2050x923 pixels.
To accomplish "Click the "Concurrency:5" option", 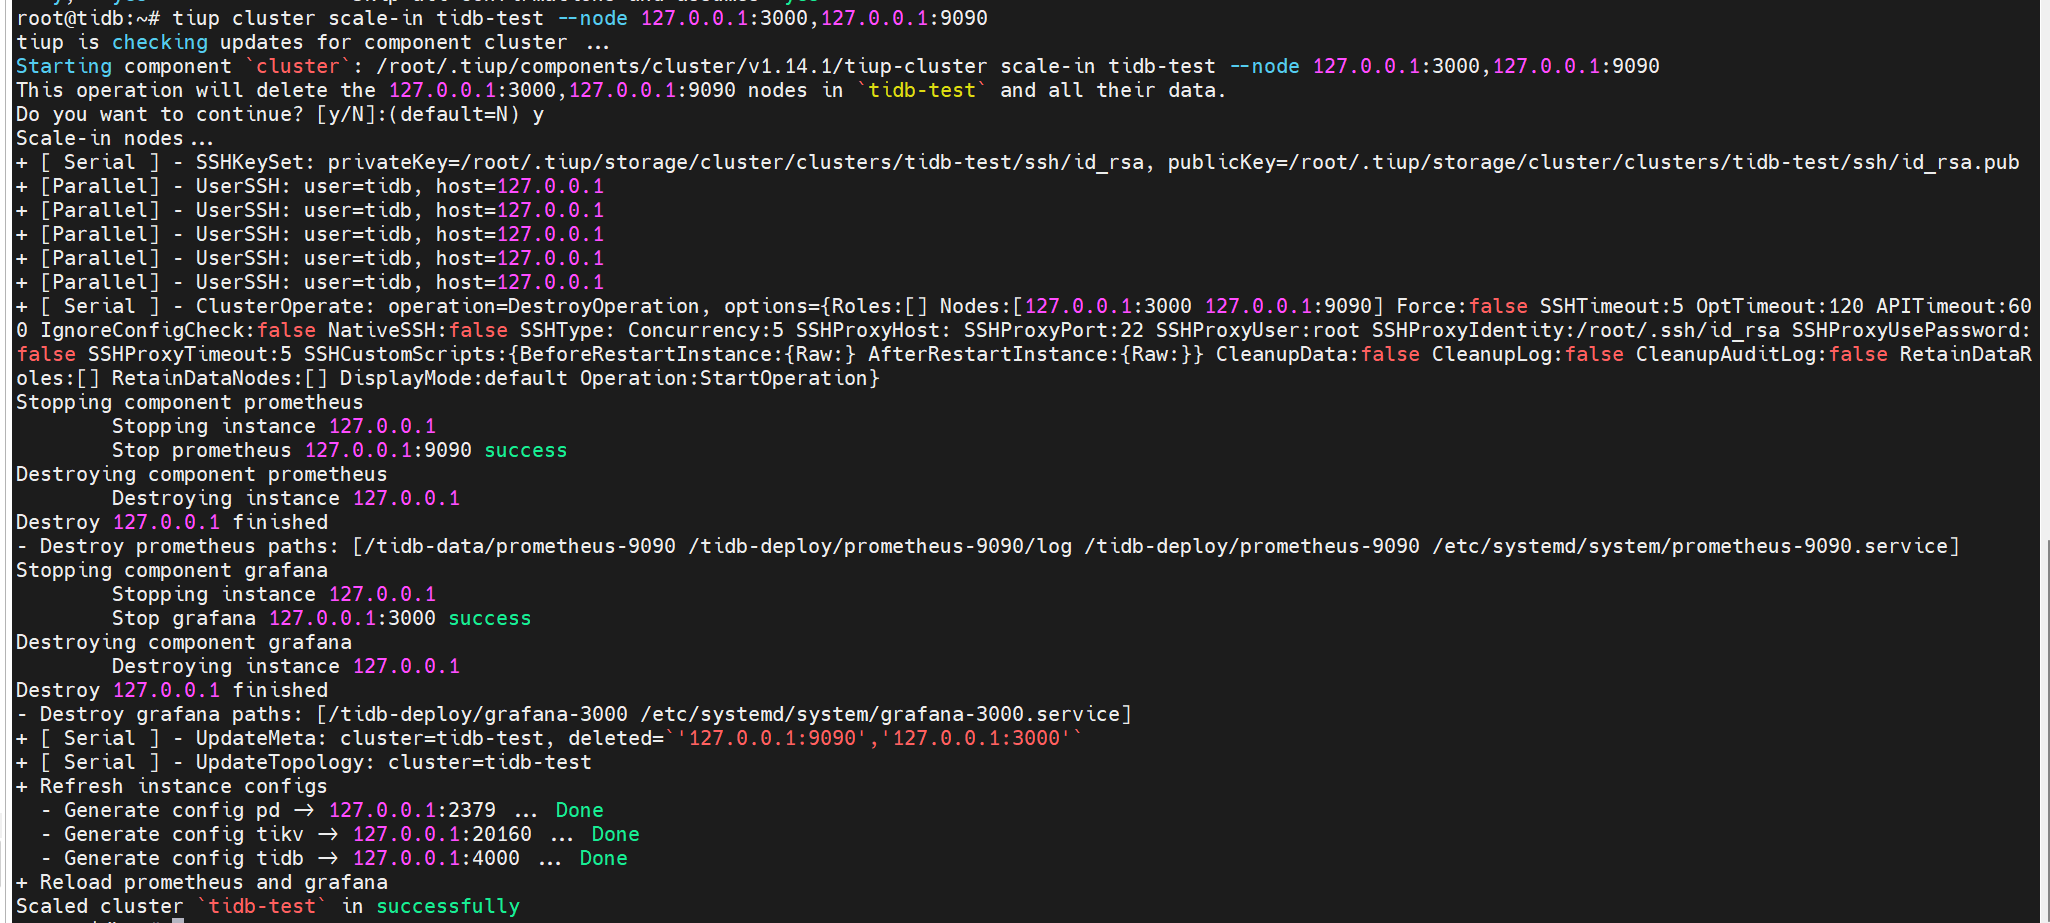I will (706, 330).
